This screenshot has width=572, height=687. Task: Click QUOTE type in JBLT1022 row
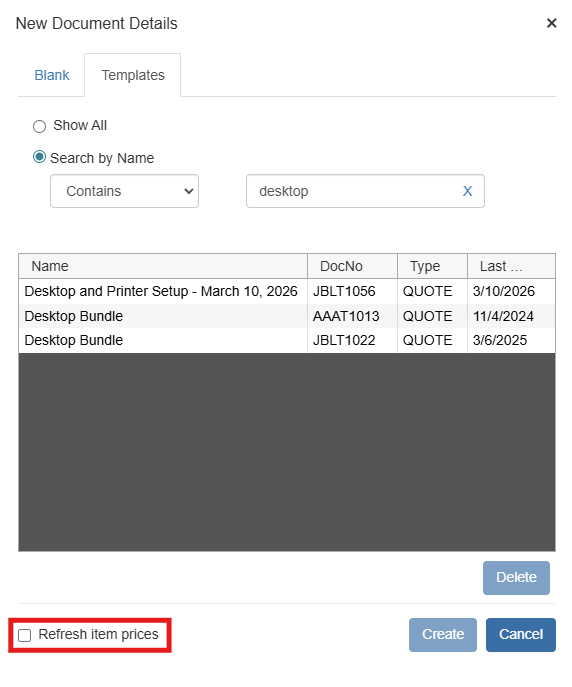(432, 340)
